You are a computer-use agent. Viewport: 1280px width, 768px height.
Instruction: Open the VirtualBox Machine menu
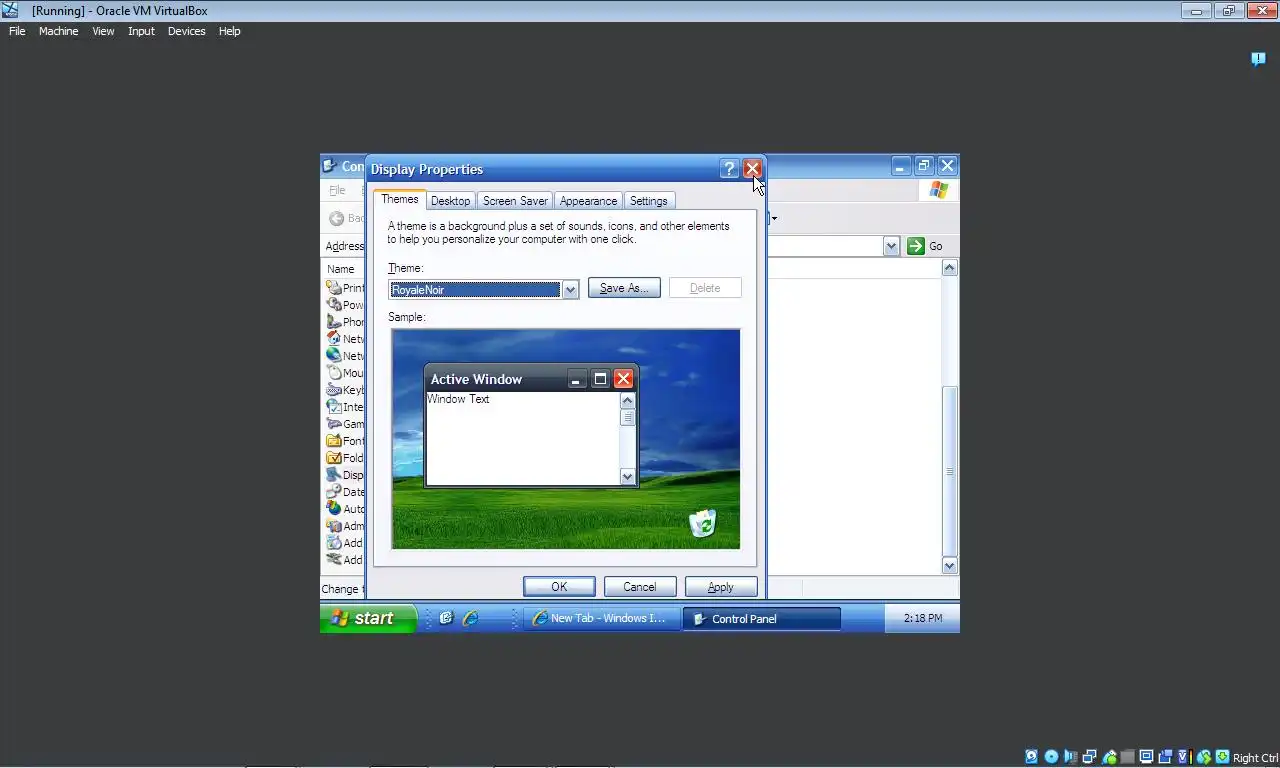[58, 31]
